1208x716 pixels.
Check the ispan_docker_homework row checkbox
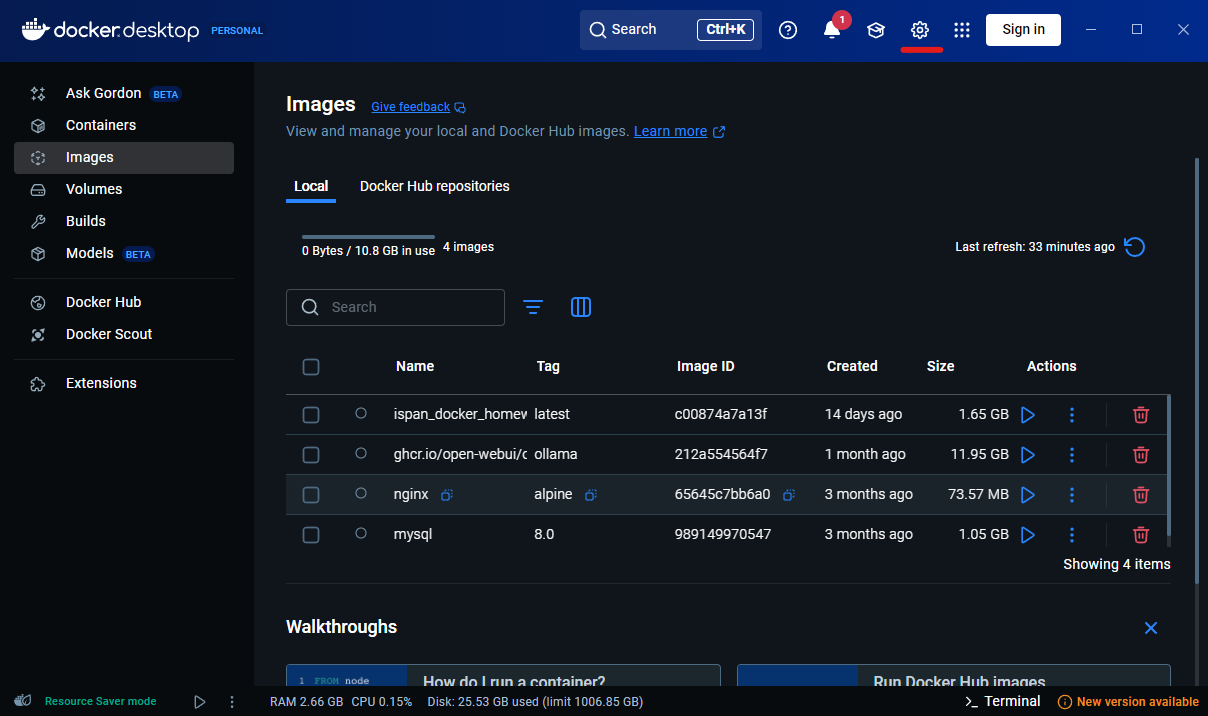point(311,414)
